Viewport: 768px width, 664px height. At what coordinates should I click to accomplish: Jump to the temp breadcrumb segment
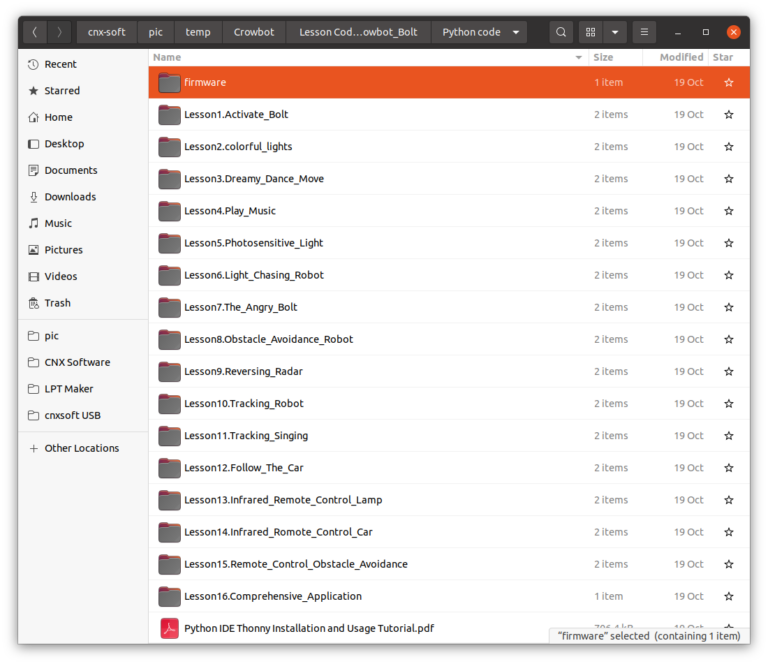[198, 32]
